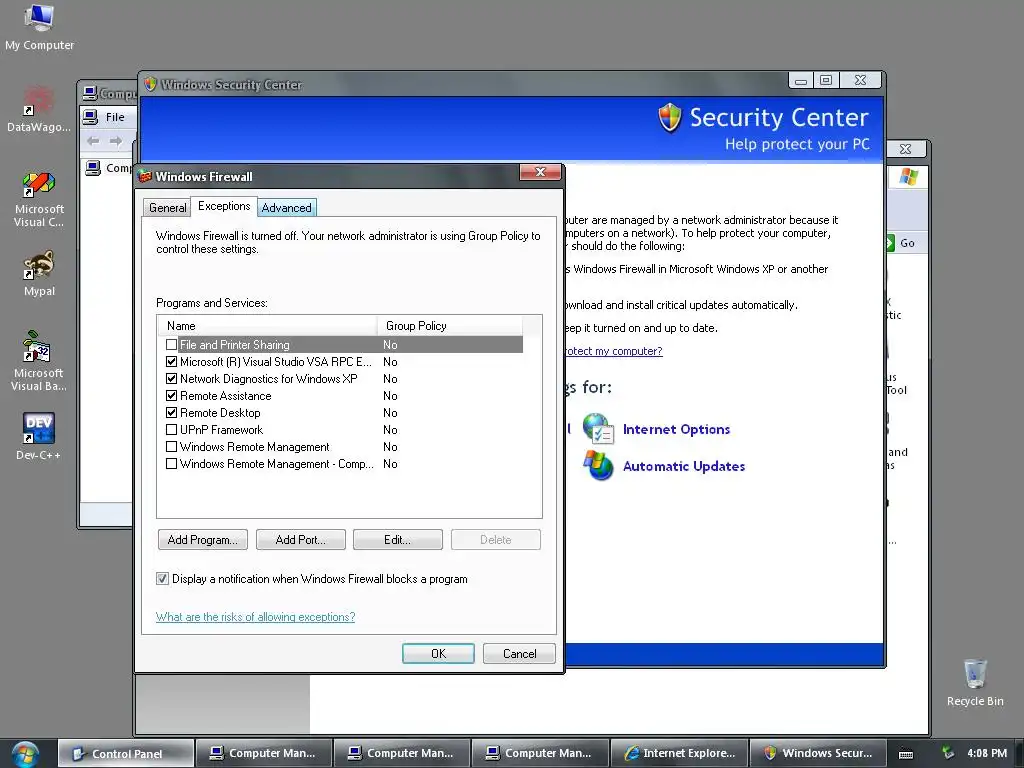Click the green Go button in background window

pos(901,243)
